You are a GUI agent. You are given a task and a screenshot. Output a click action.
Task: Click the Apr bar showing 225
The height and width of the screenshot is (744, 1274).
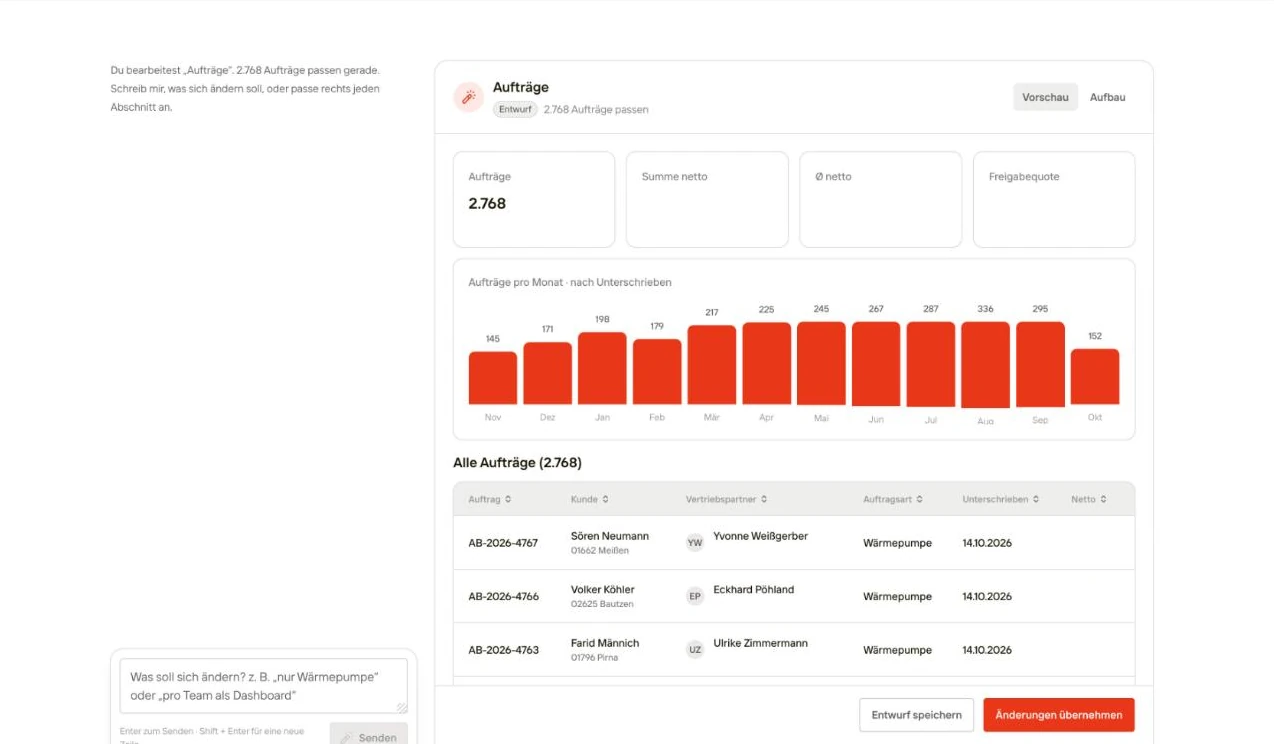pos(766,363)
